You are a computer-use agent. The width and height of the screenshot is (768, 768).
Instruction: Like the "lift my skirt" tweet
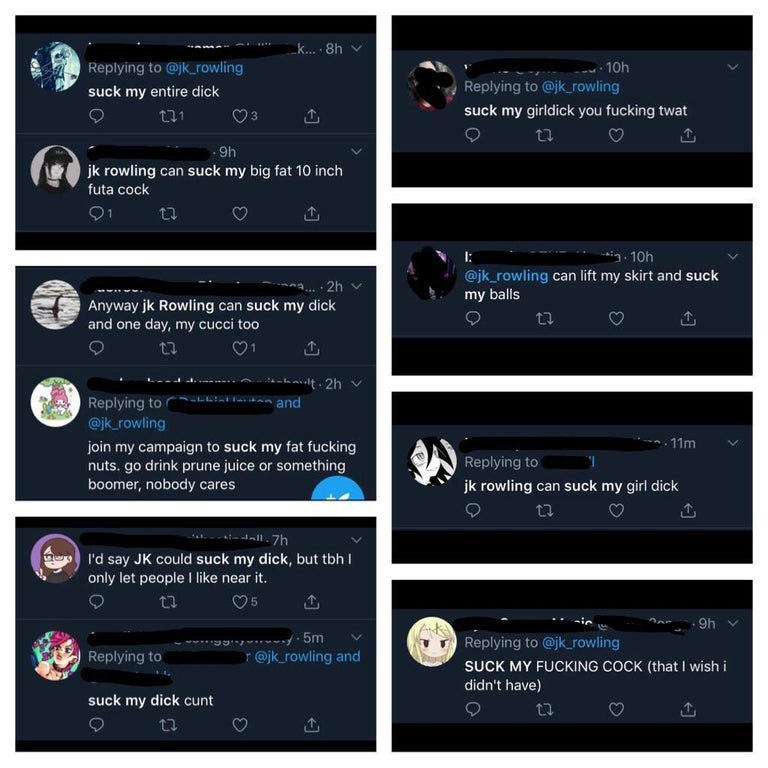616,319
